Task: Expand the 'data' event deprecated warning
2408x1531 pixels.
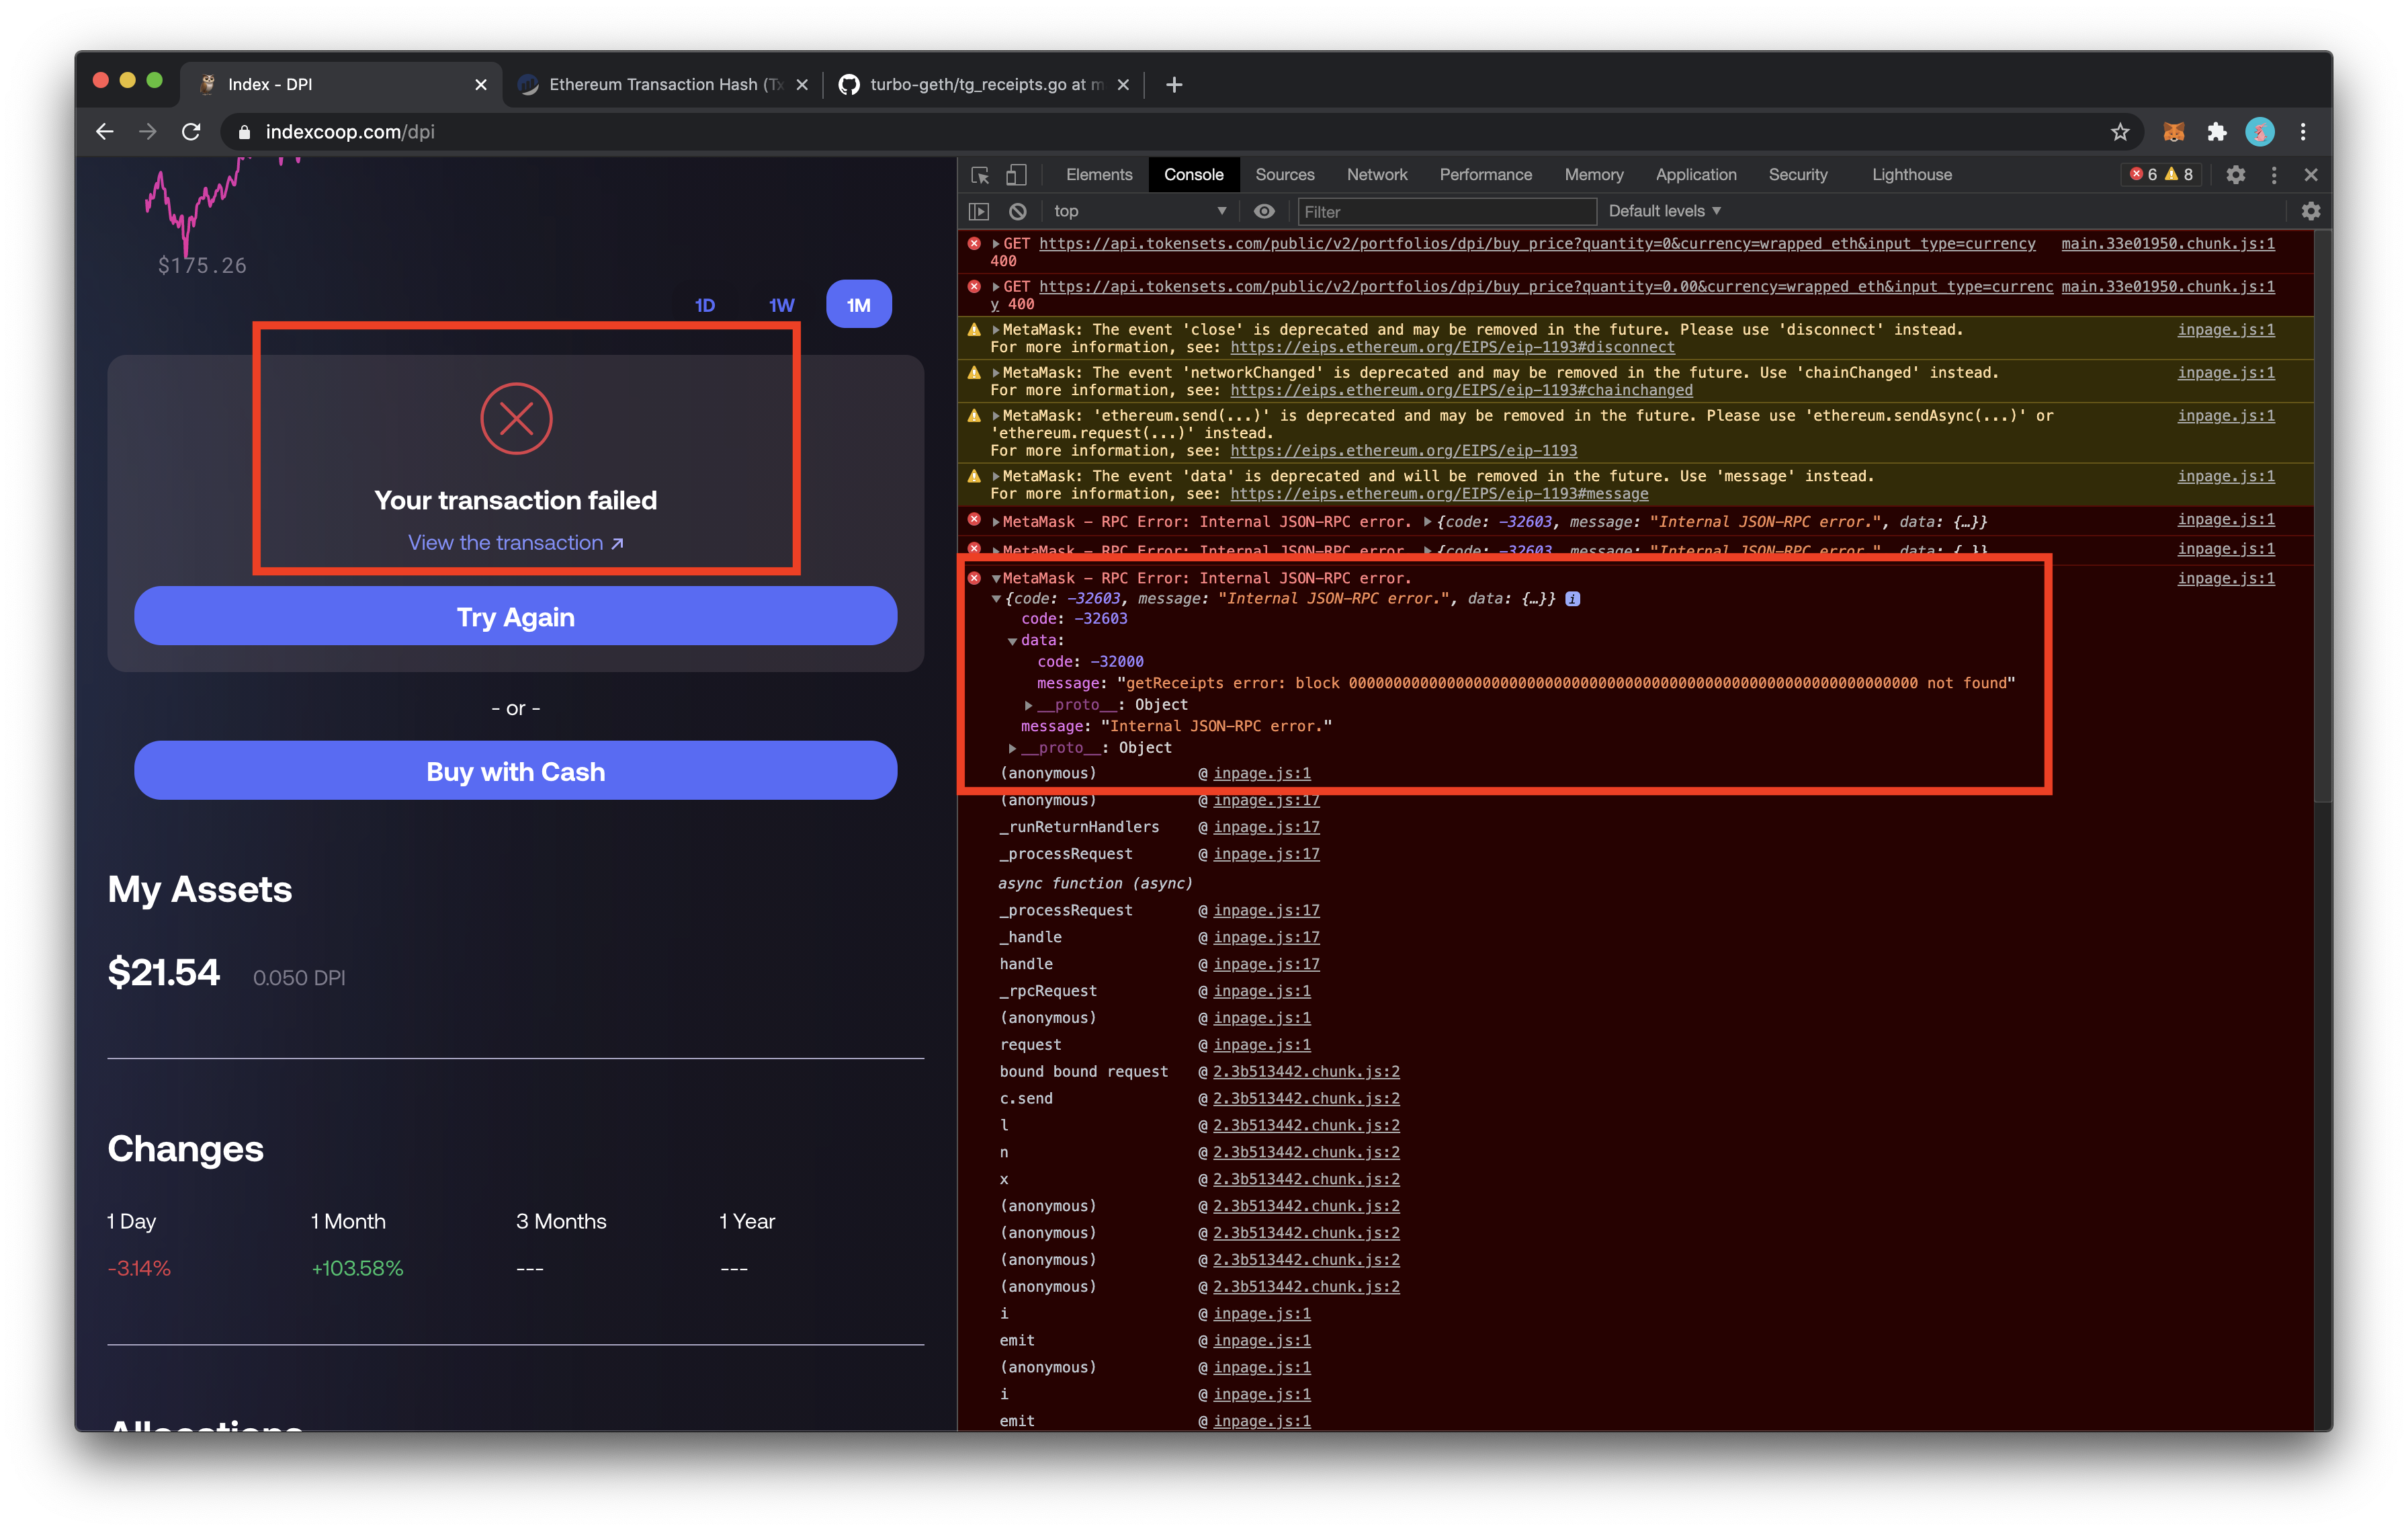Action: (x=996, y=477)
